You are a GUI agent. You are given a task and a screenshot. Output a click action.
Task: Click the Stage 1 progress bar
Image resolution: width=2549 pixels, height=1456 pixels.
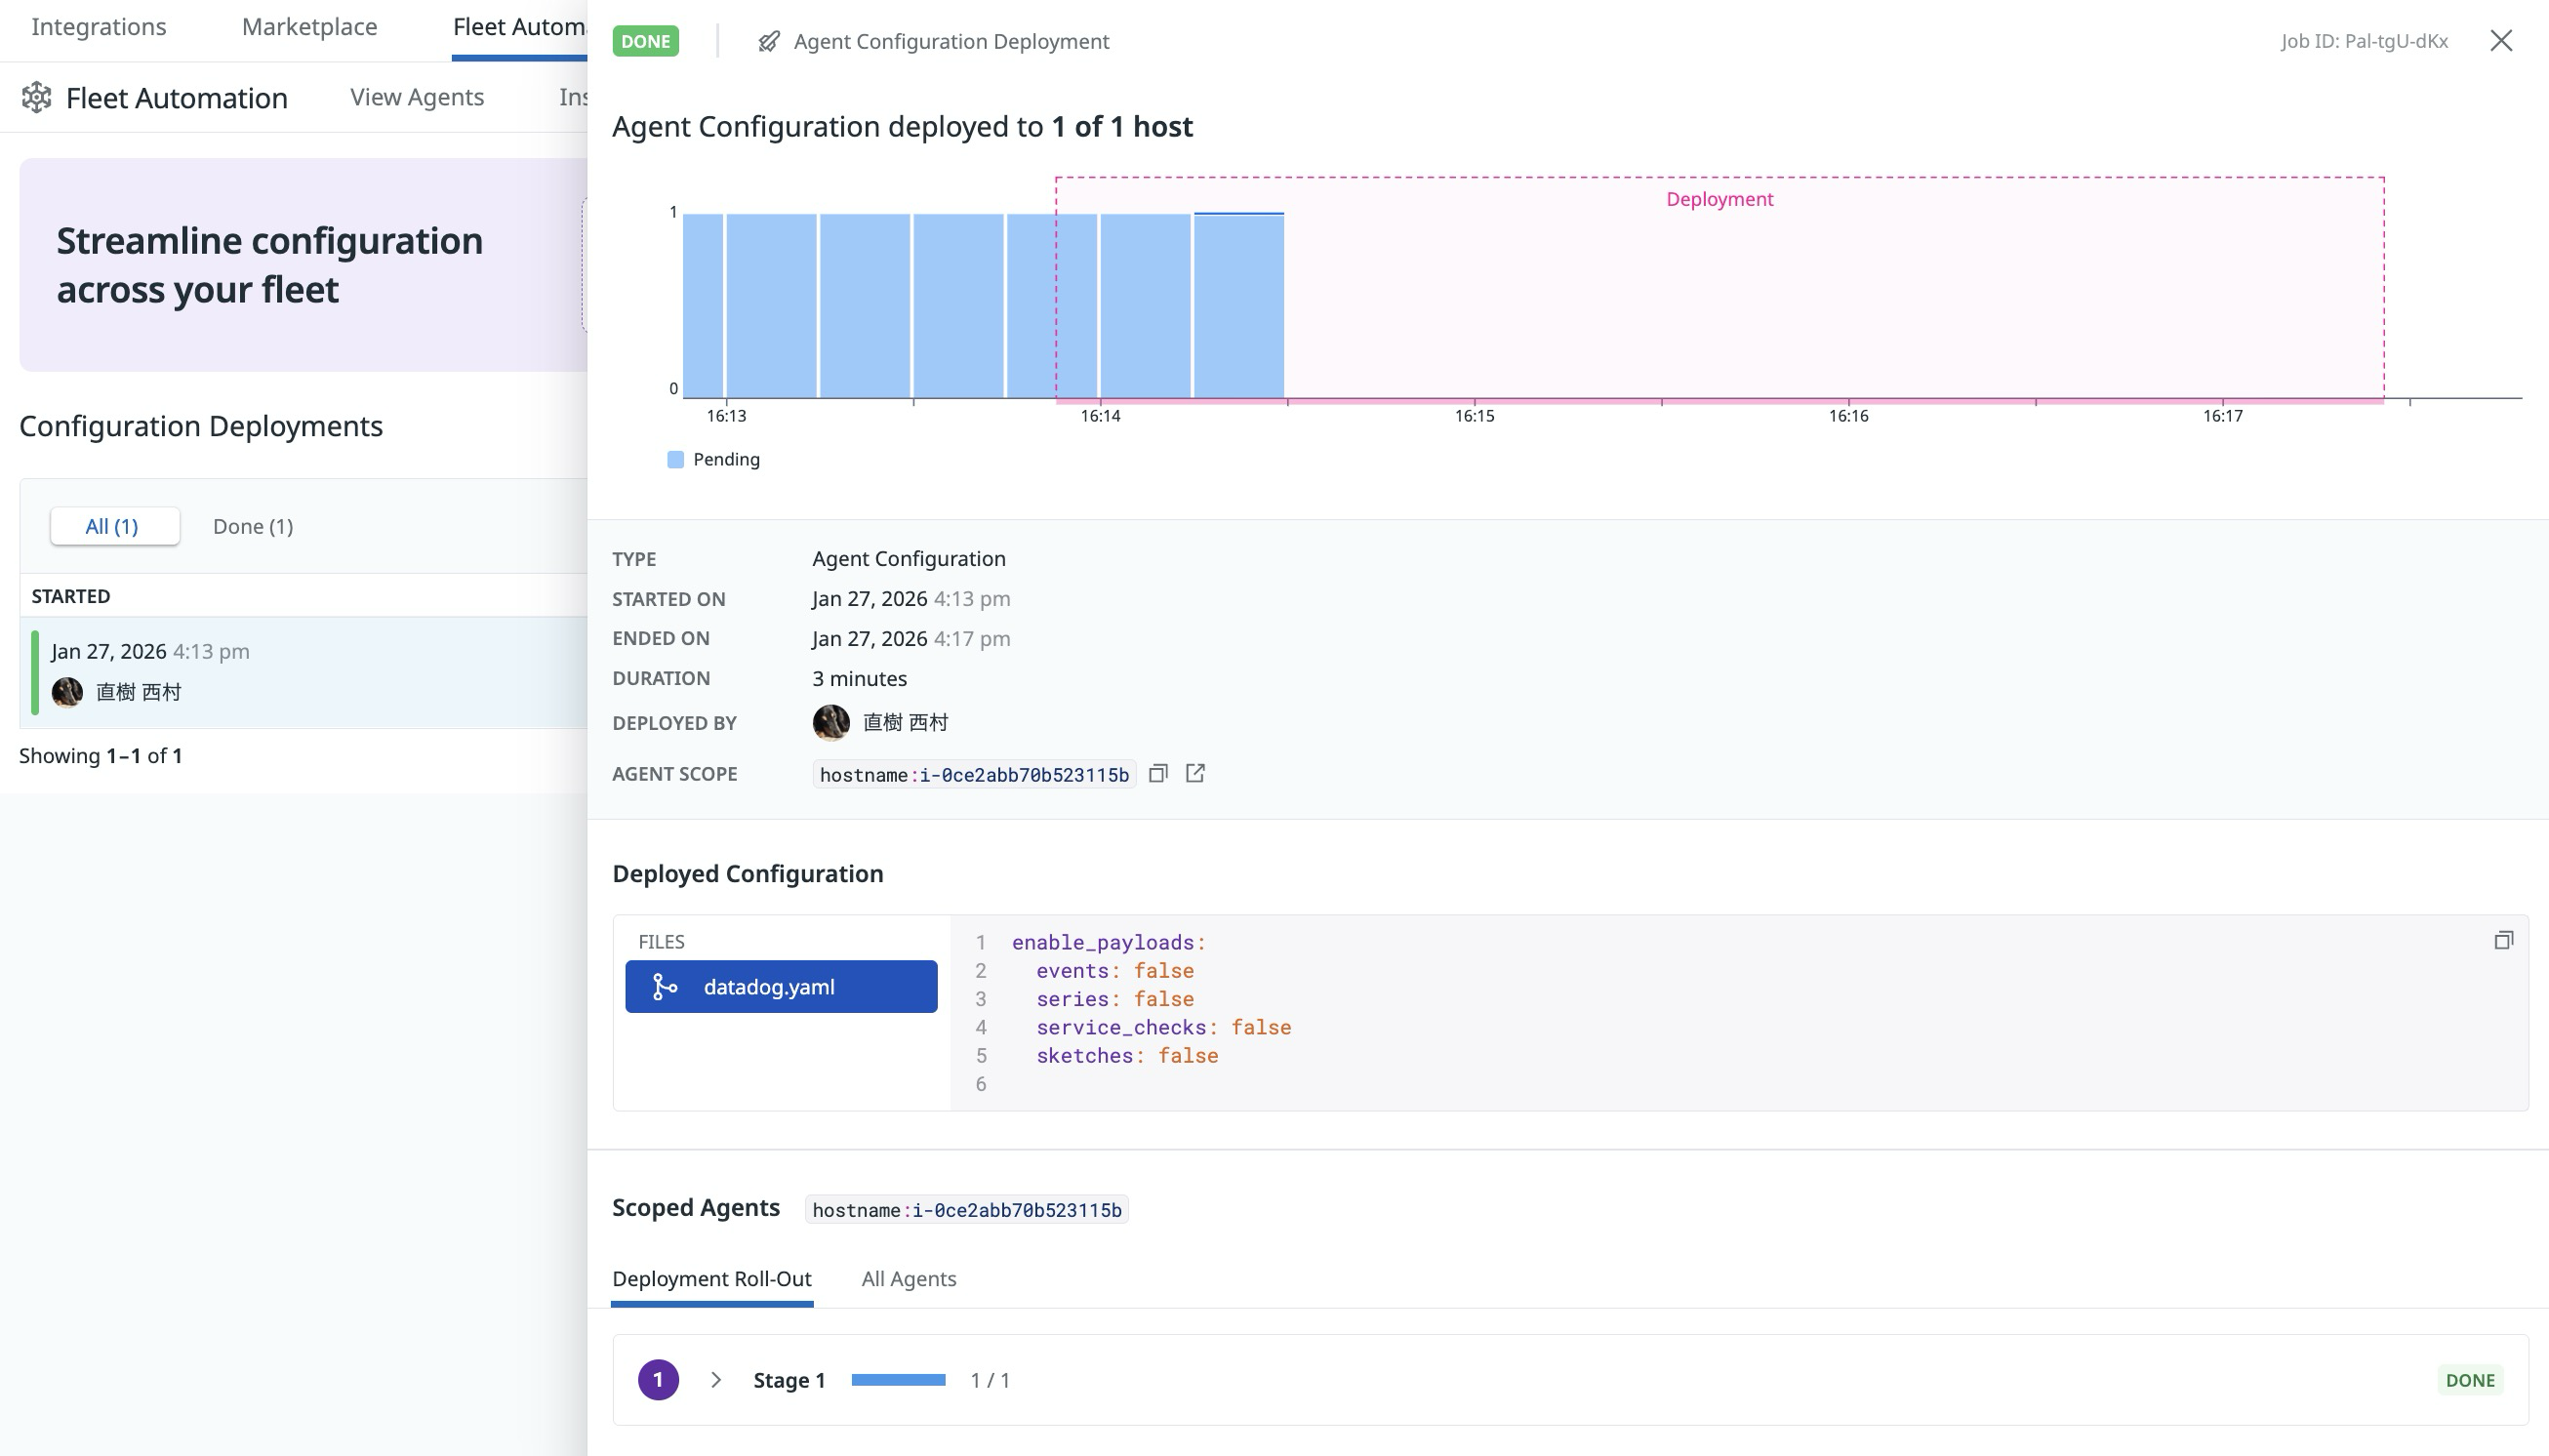pos(898,1379)
